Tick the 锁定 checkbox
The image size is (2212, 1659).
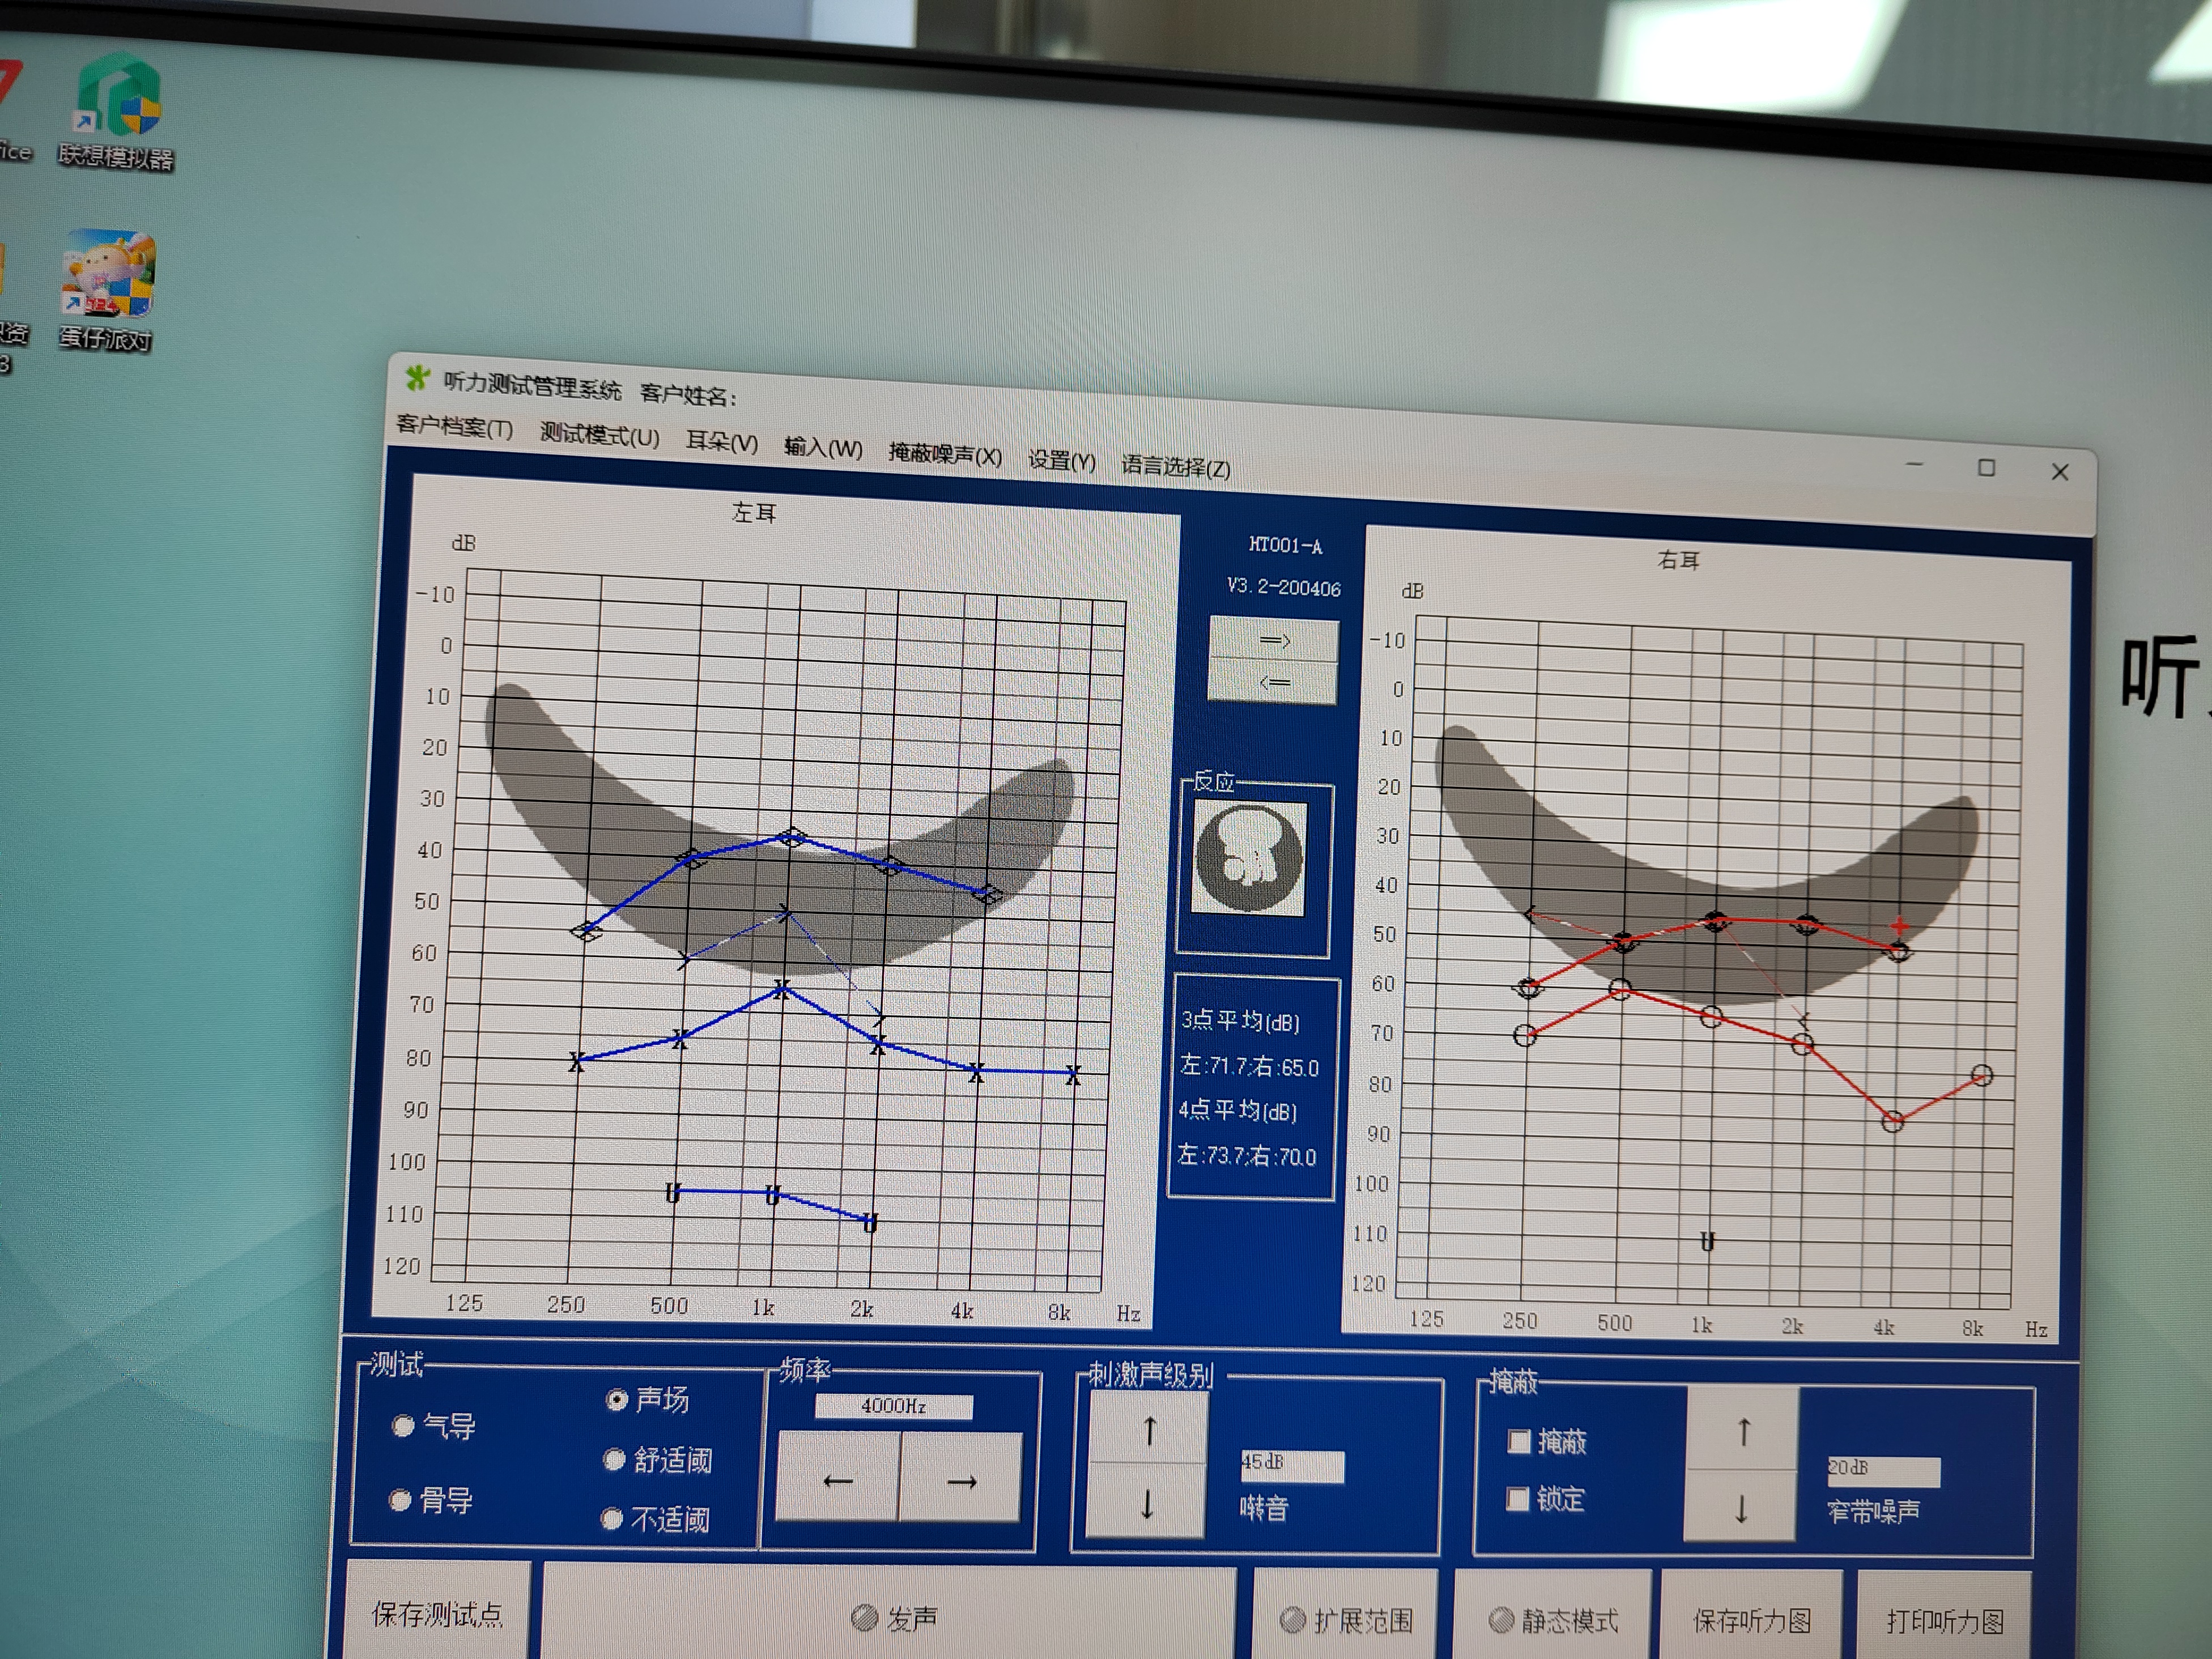click(x=1517, y=1498)
